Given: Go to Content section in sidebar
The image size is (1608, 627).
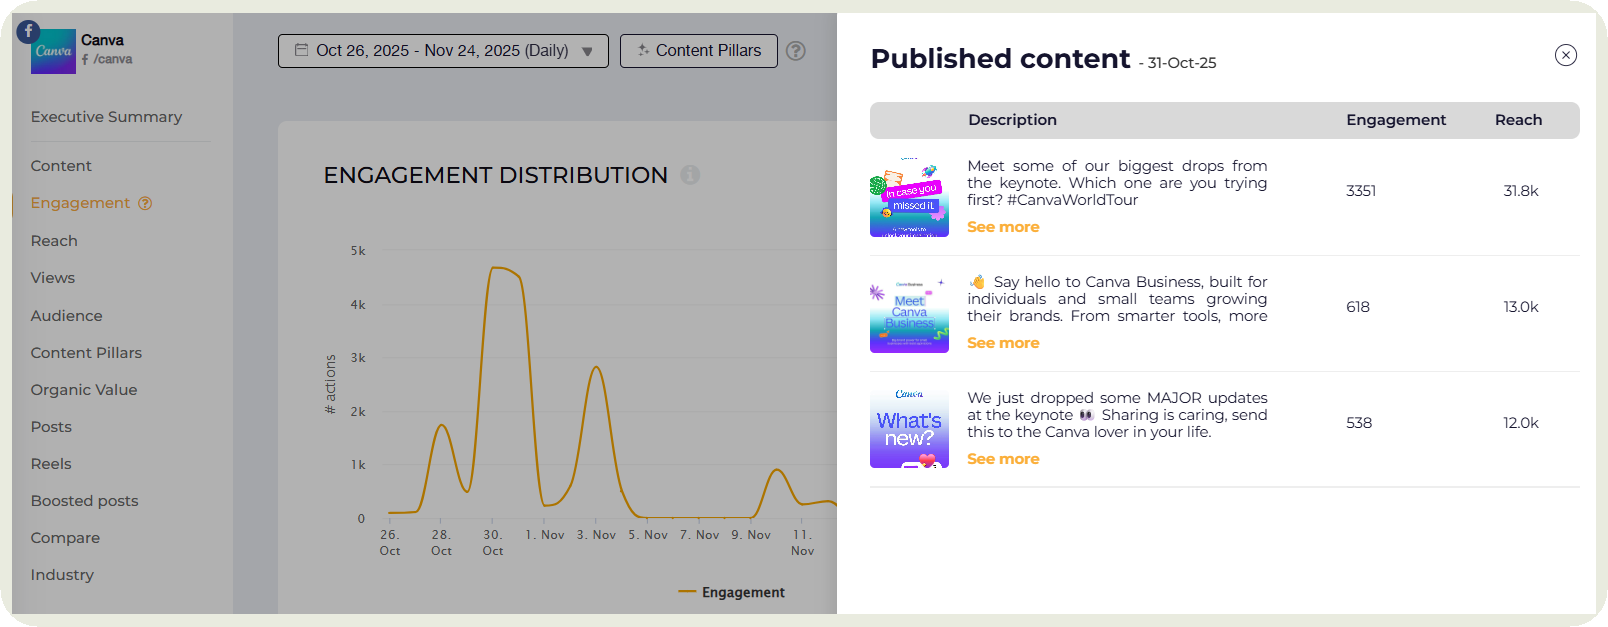Looking at the screenshot, I should point(61,166).
